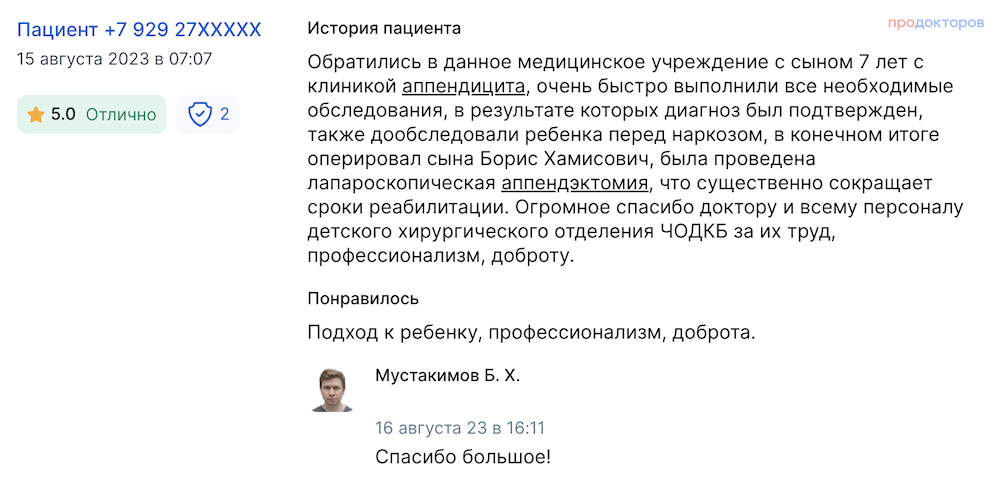Click the reply timestamp 16 августа 23 в 16:11
This screenshot has height=484, width=1000.
pyautogui.click(x=460, y=428)
